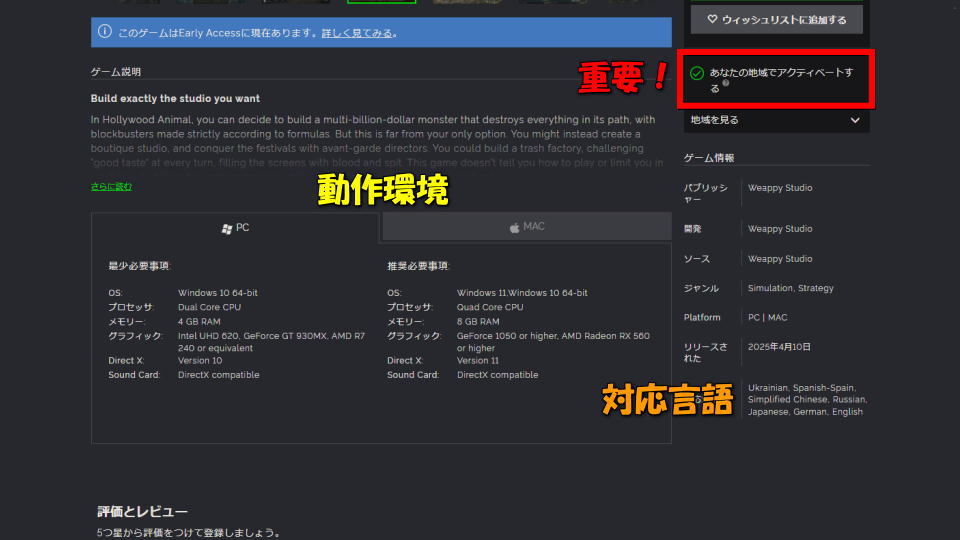Click the Intel UHD 620 graphics requirement text
This screenshot has width=960, height=540.
271,342
